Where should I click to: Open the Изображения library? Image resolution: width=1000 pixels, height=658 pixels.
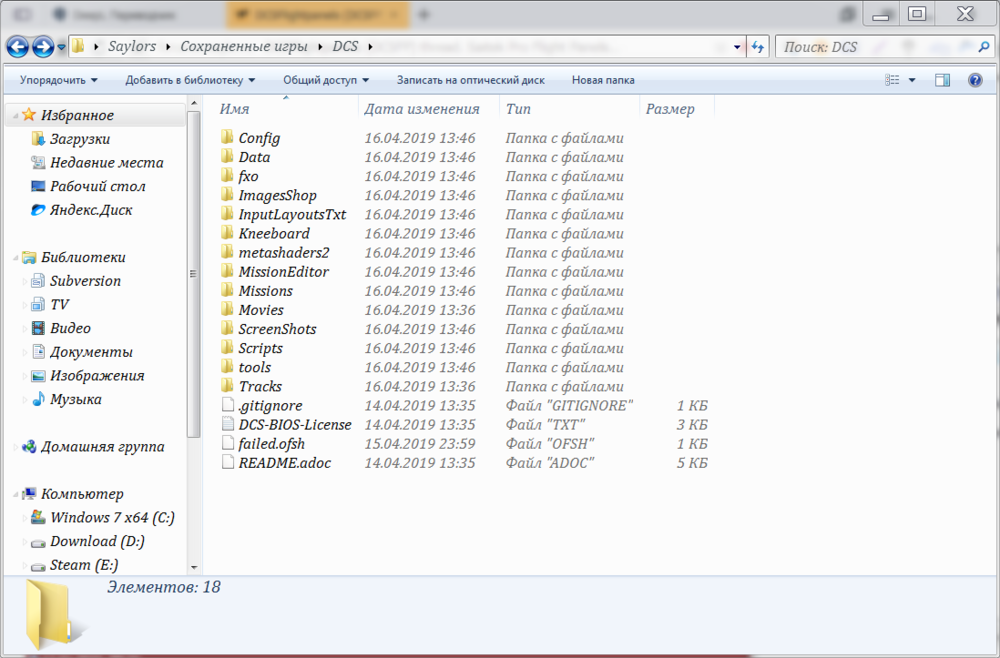point(87,375)
